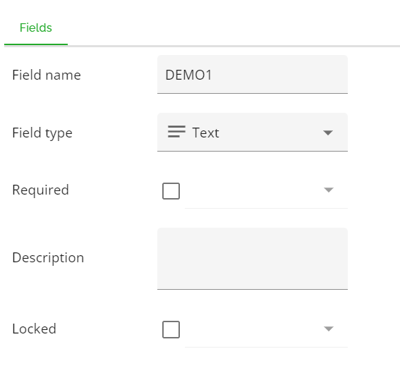Image resolution: width=400 pixels, height=392 pixels.
Task: Click the empty Locked selection field
Action: (266, 329)
